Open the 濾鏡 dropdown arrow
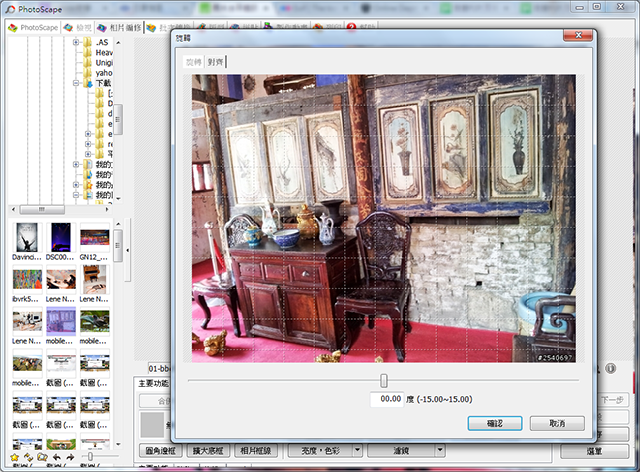 [x=442, y=450]
